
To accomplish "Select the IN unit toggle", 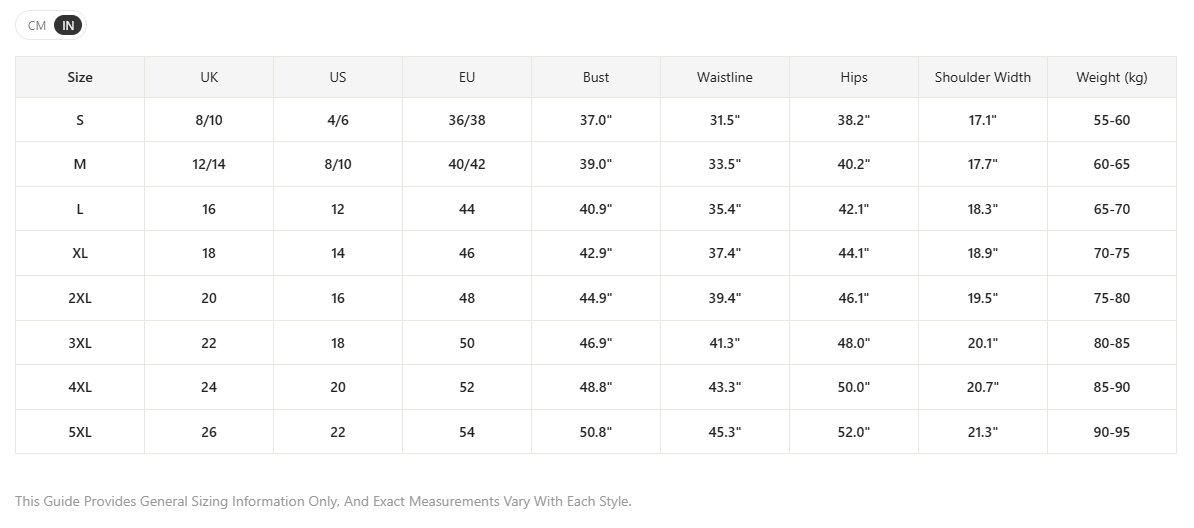I will [69, 25].
